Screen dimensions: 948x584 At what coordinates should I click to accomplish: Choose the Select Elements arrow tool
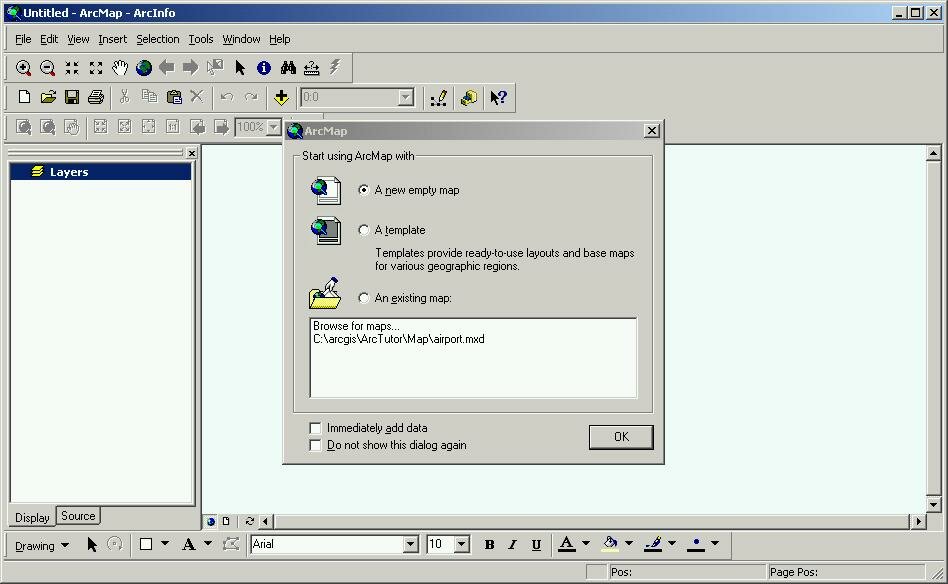click(240, 68)
